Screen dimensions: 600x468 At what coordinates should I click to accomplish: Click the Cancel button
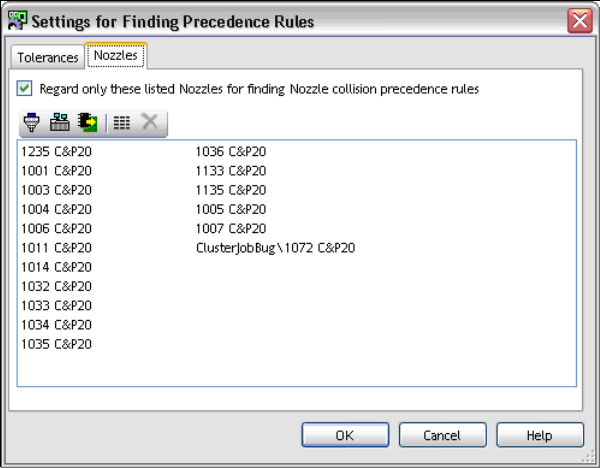point(441,435)
